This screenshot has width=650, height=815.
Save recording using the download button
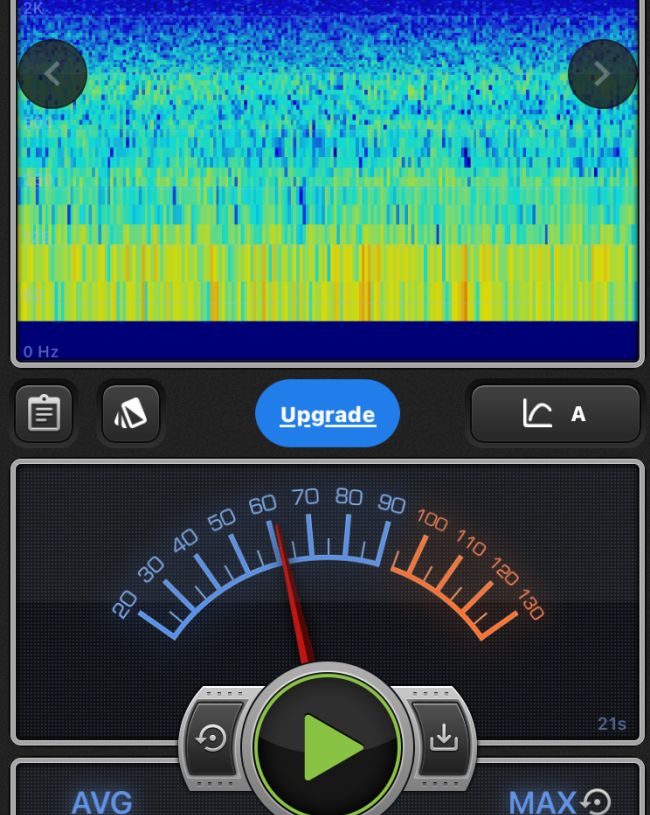(441, 739)
